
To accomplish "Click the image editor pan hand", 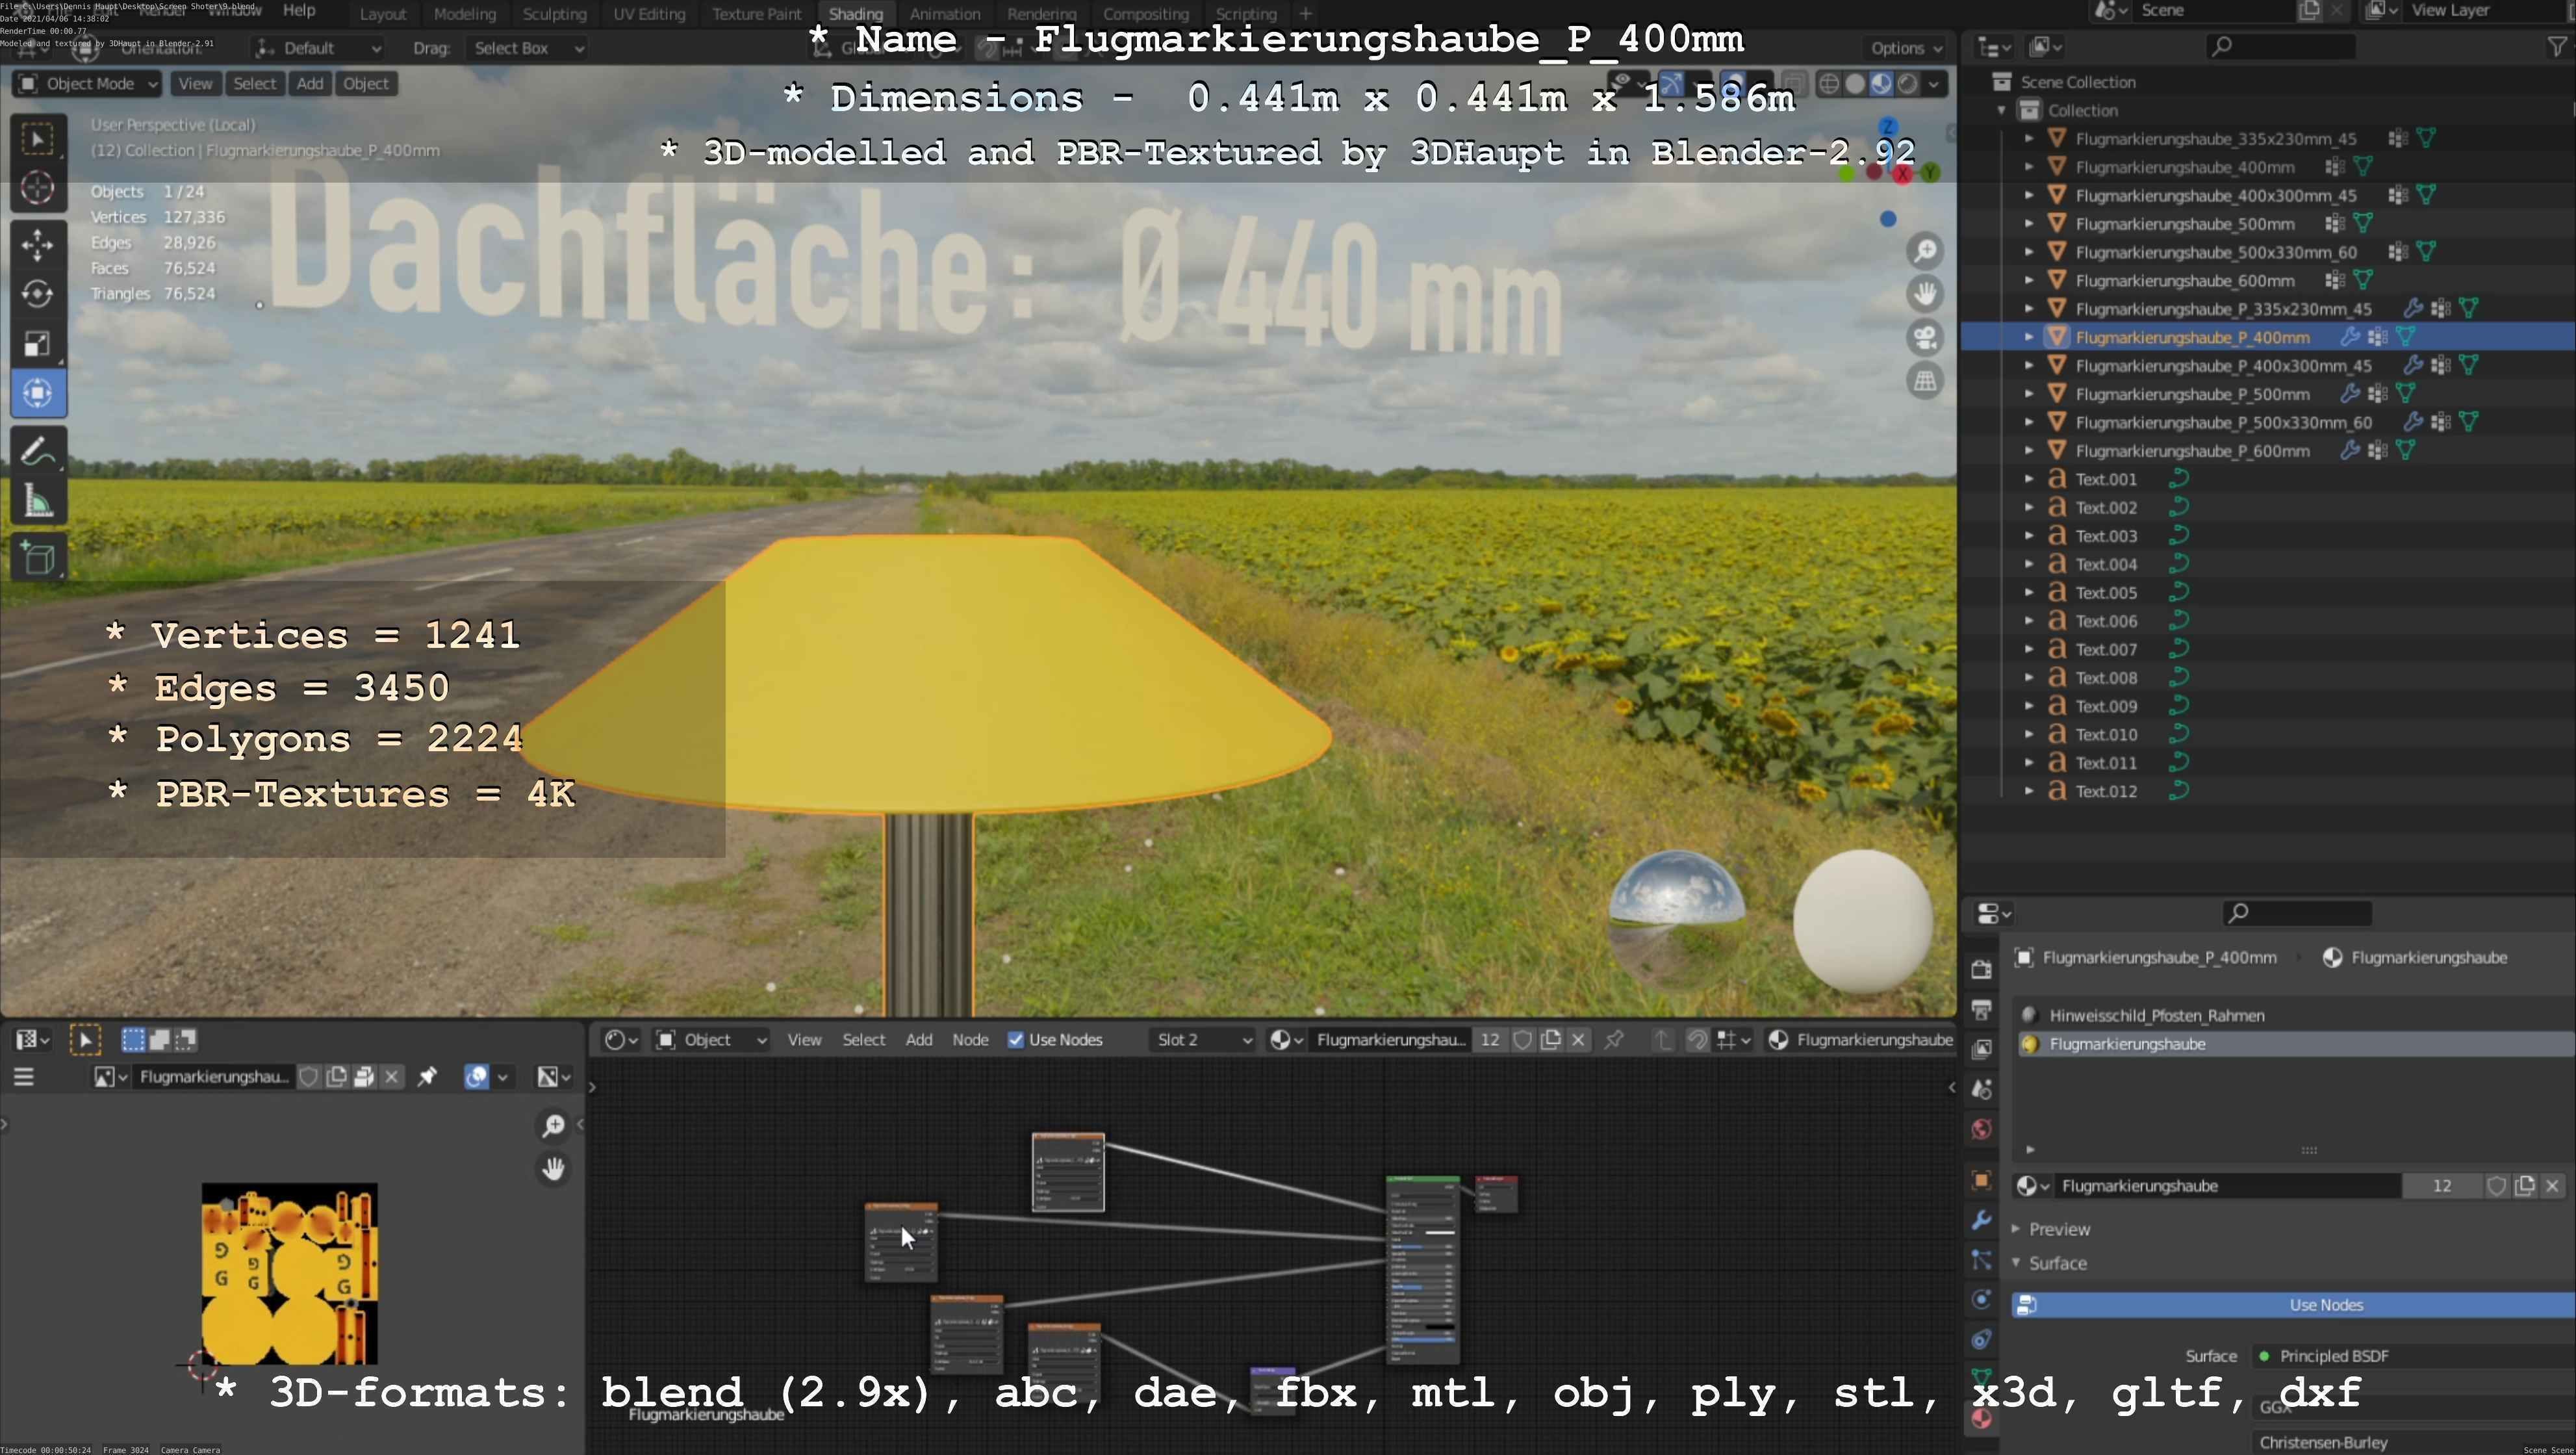I will click(x=553, y=1168).
